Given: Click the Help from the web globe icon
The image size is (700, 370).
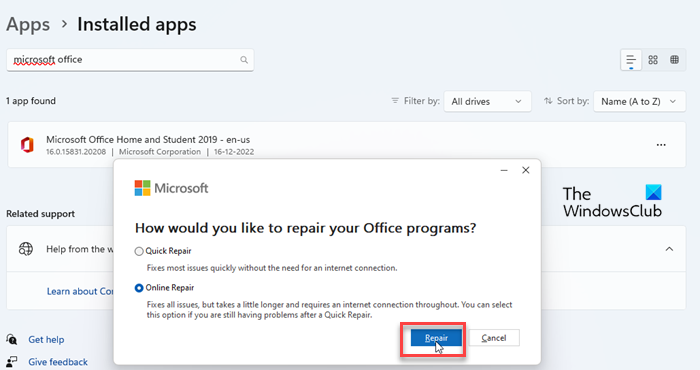Looking at the screenshot, I should [x=26, y=249].
